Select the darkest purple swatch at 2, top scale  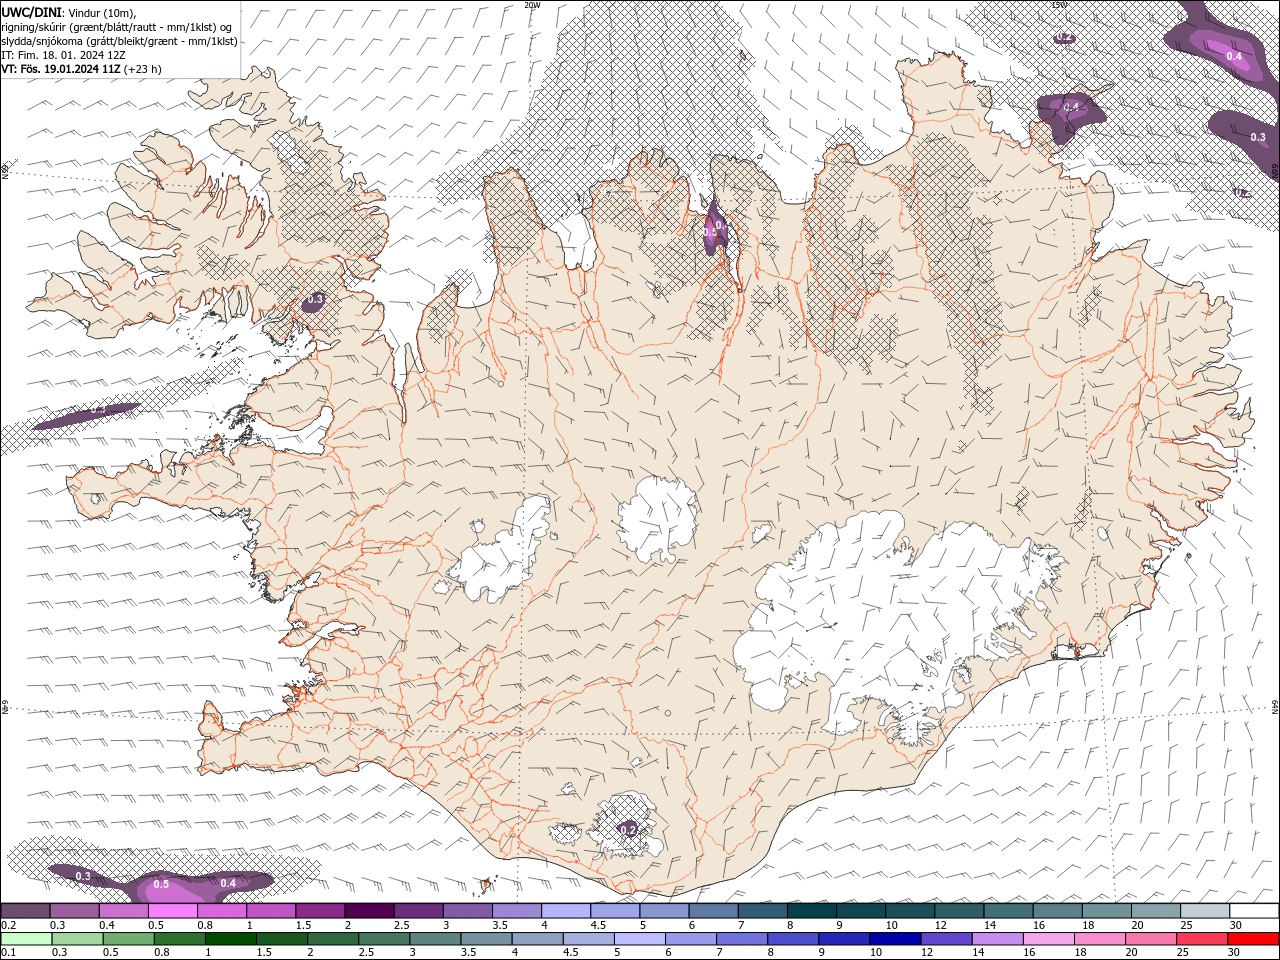(x=369, y=911)
